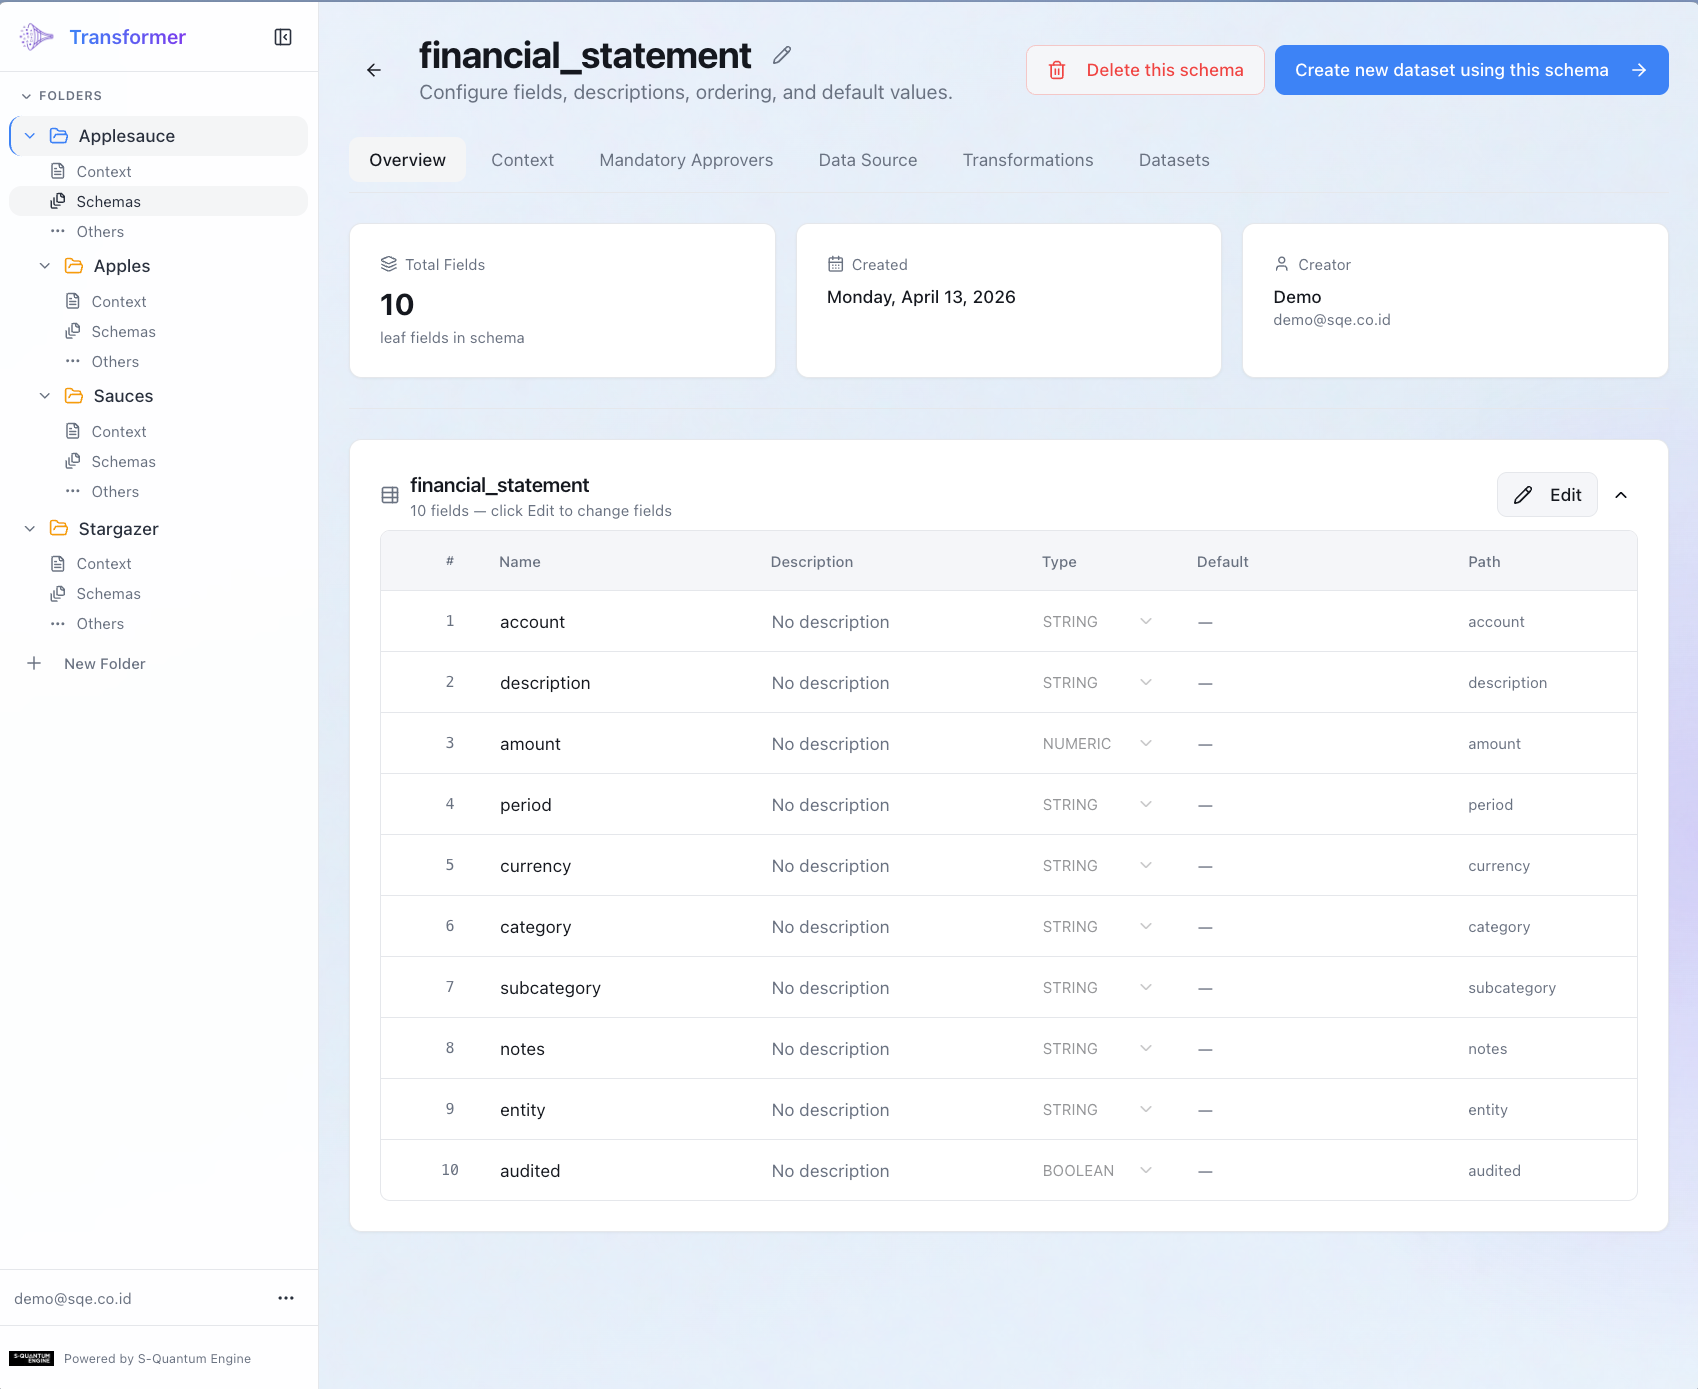Screen dimensions: 1698x1389
Task: Click the Applesauce folder icon
Action: point(59,136)
